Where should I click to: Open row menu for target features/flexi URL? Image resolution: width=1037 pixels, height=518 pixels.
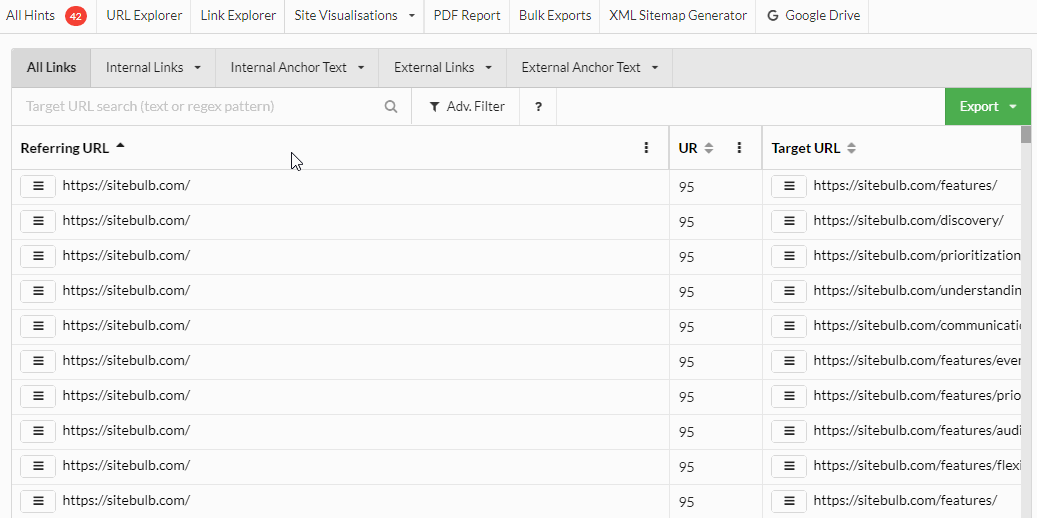tap(789, 466)
